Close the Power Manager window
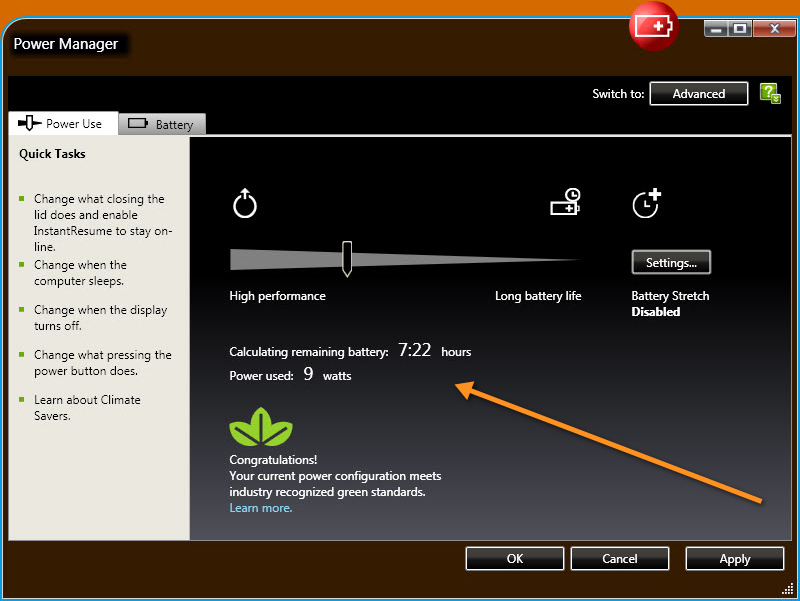This screenshot has height=601, width=800. point(774,29)
